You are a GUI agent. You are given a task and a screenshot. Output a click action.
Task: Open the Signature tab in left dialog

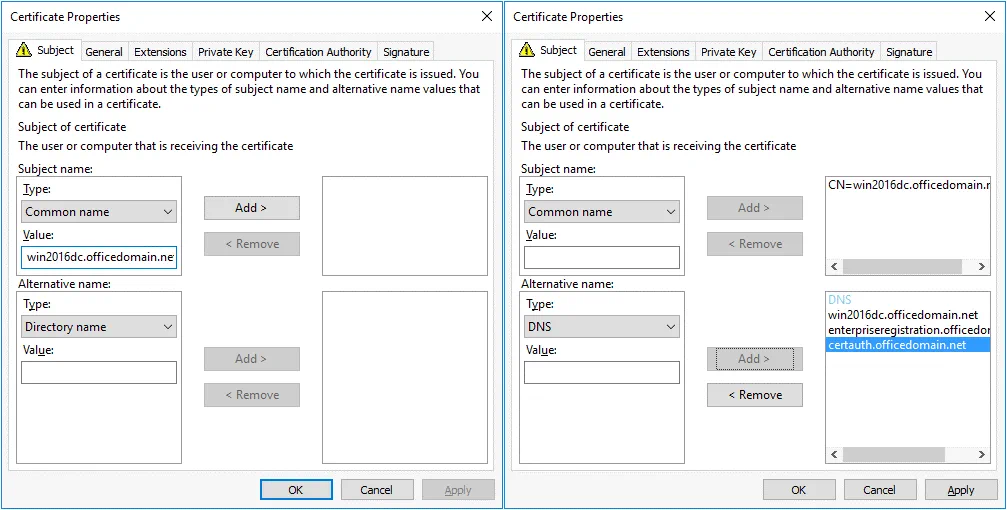click(x=406, y=52)
